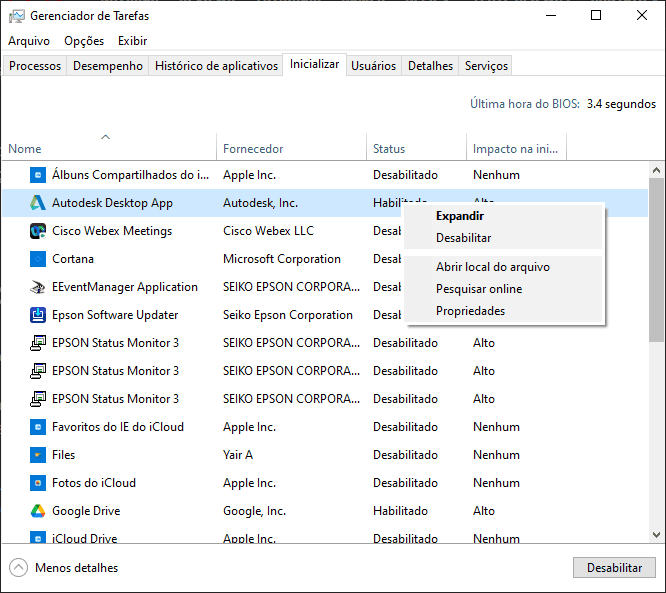Click the Favoritos do IE do iCloud icon
The width and height of the screenshot is (666, 593).
coord(38,427)
